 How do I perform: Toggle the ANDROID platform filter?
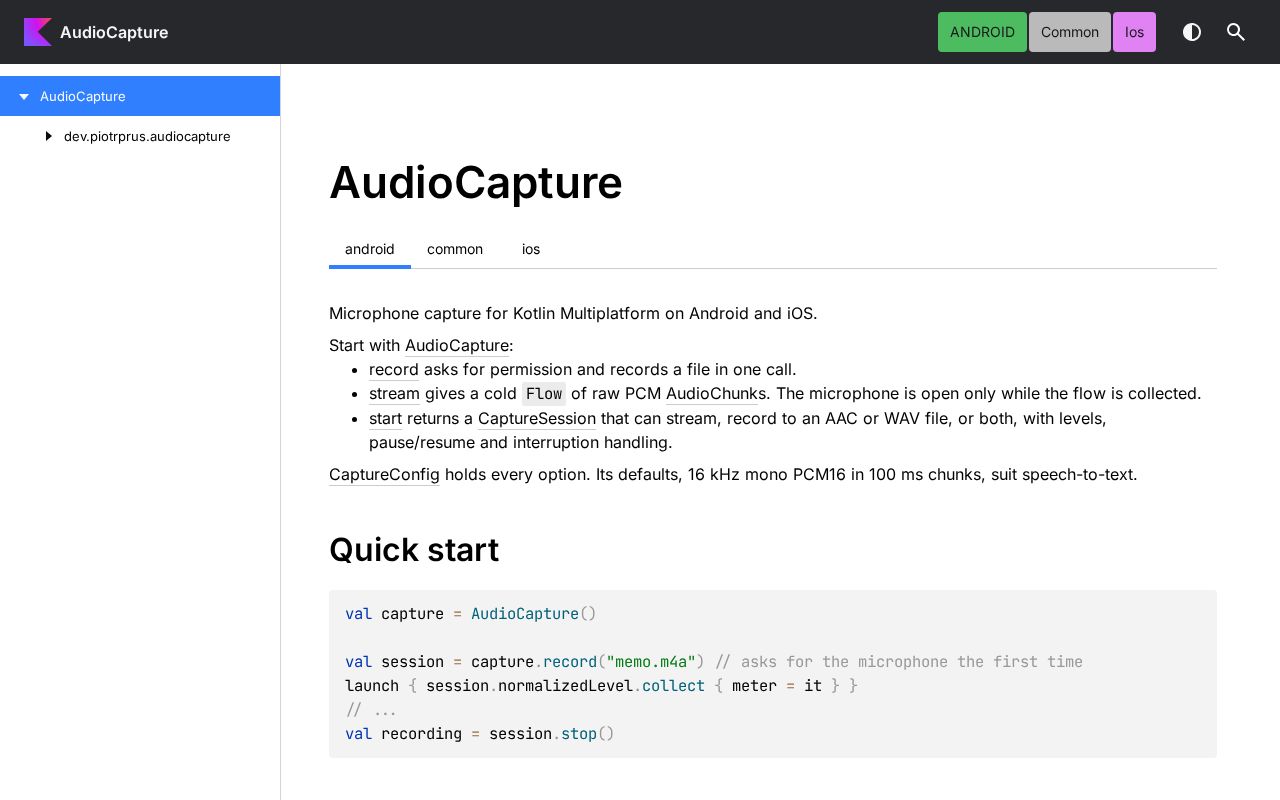point(982,32)
